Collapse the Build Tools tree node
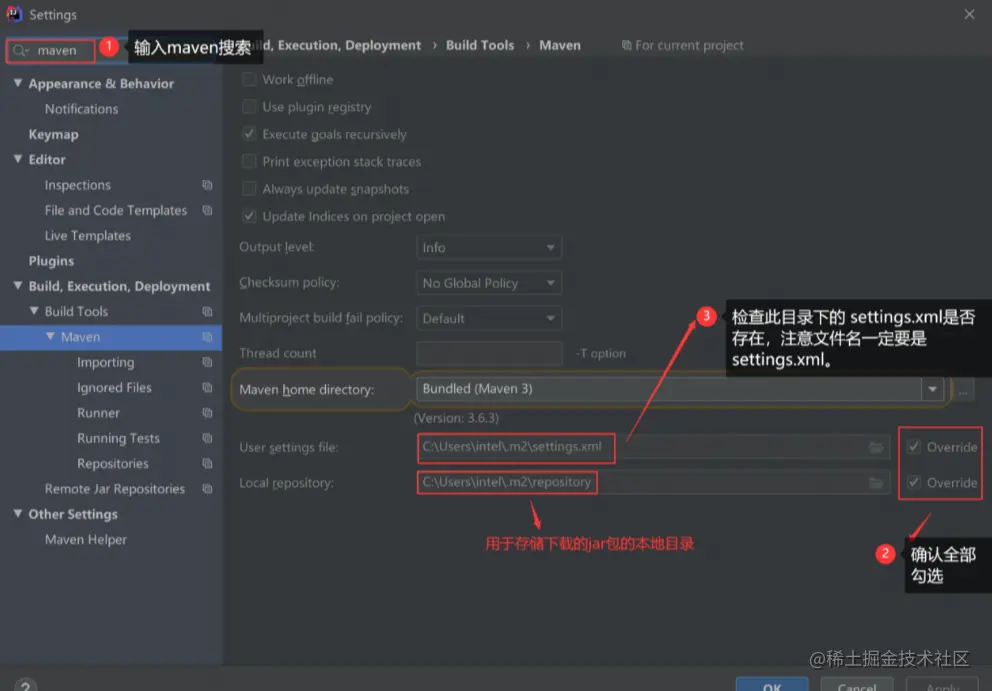 click(34, 311)
